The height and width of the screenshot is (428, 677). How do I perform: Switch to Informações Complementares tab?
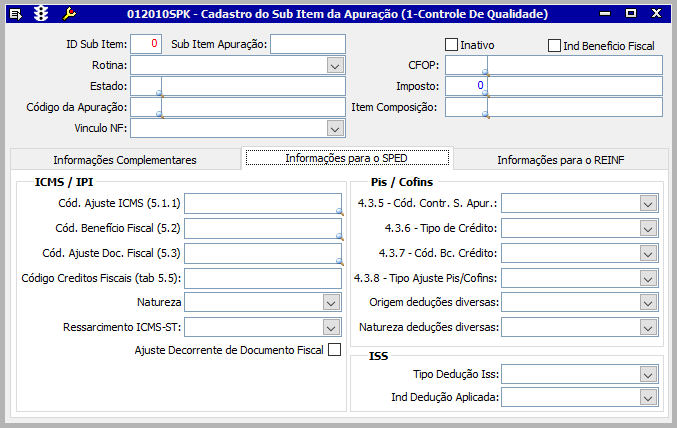(x=125, y=160)
